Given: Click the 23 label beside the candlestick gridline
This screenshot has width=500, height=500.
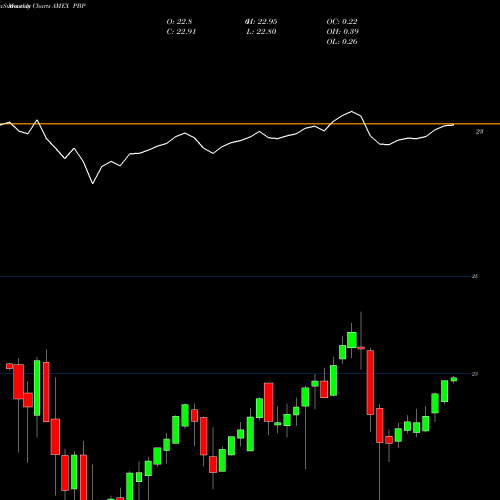Looking at the screenshot, I should [x=475, y=374].
